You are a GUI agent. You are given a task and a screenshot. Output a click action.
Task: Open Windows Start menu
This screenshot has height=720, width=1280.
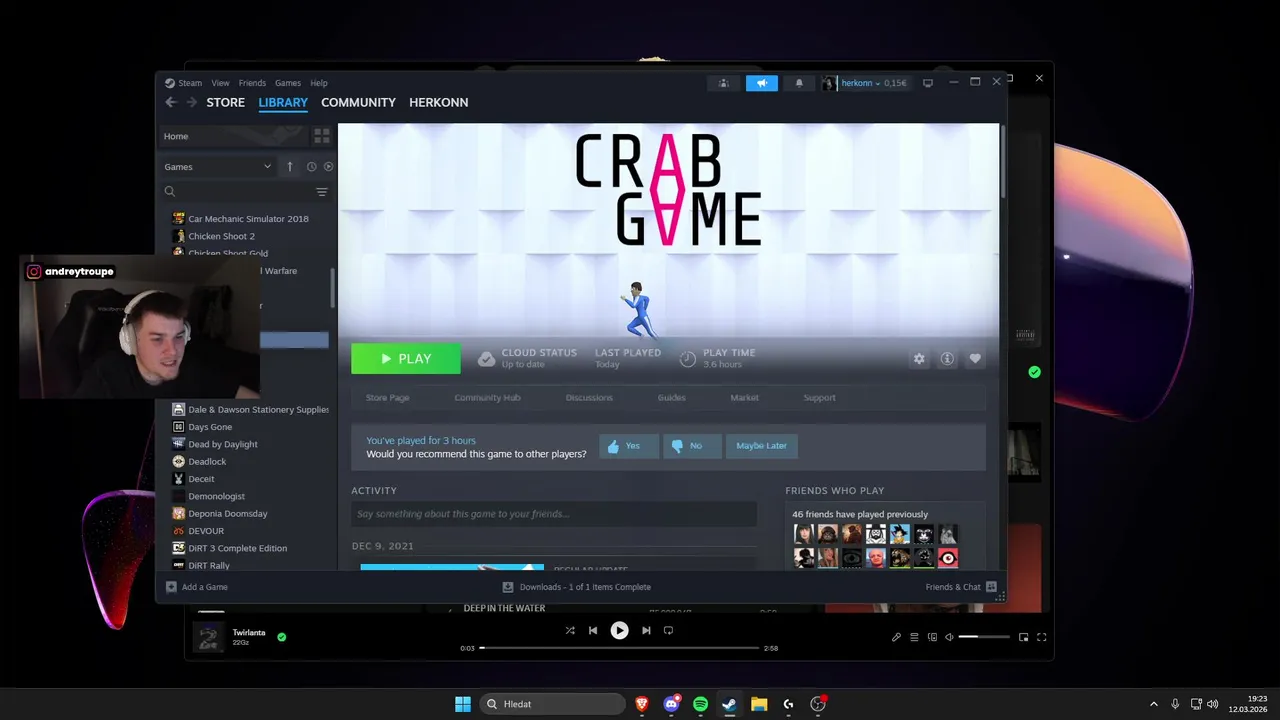pyautogui.click(x=463, y=704)
